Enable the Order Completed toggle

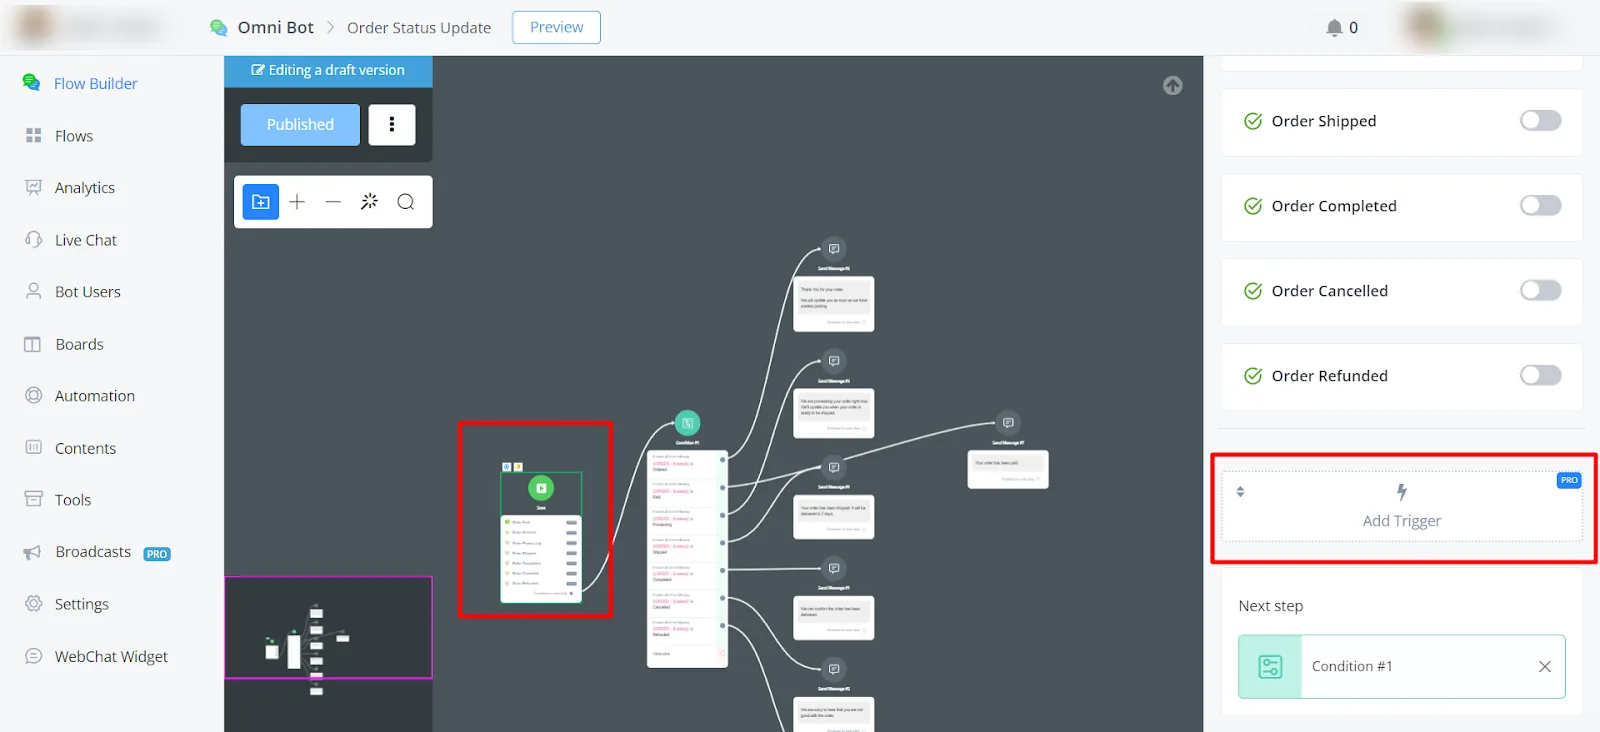1540,206
